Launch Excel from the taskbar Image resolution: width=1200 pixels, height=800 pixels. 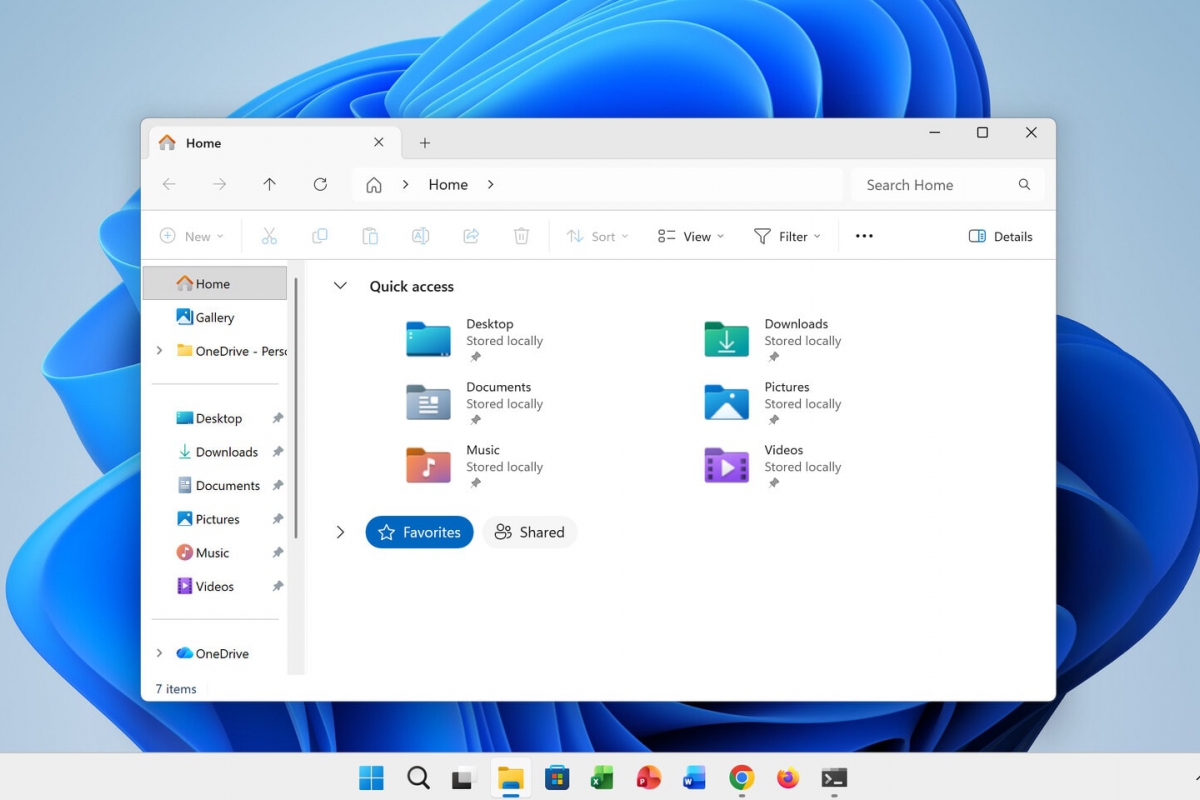pos(602,778)
